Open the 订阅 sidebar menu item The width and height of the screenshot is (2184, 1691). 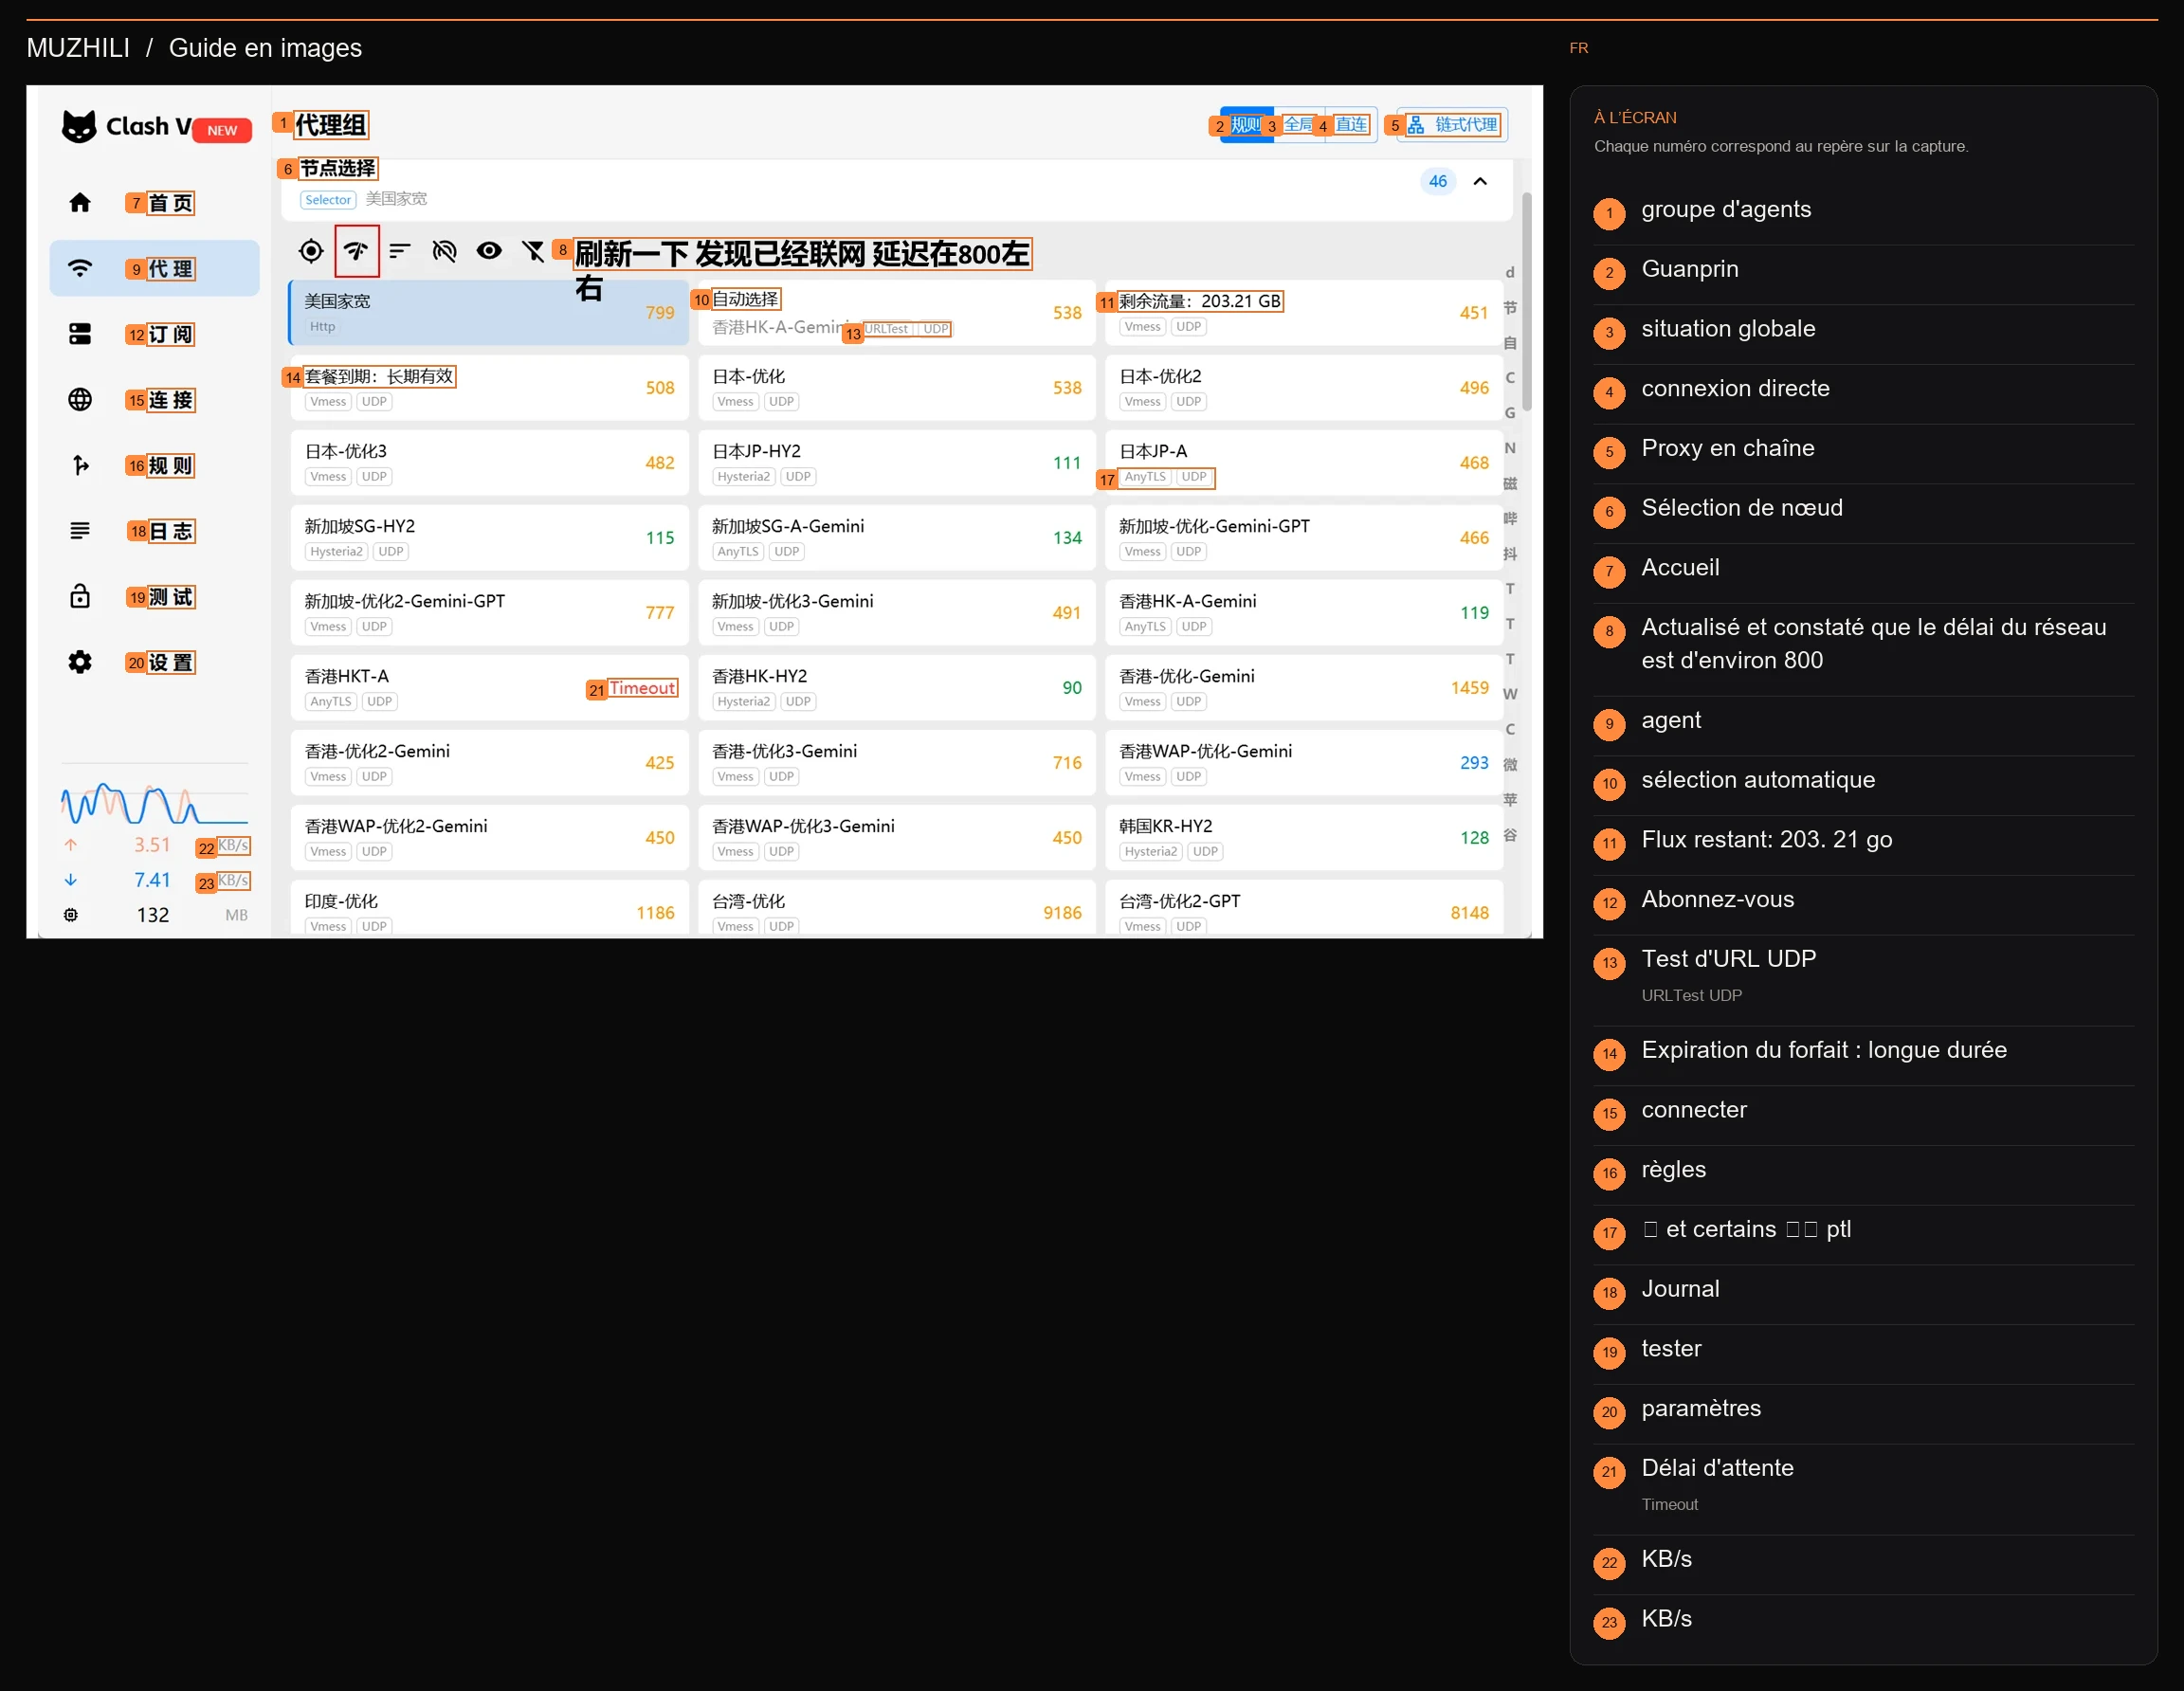point(155,334)
